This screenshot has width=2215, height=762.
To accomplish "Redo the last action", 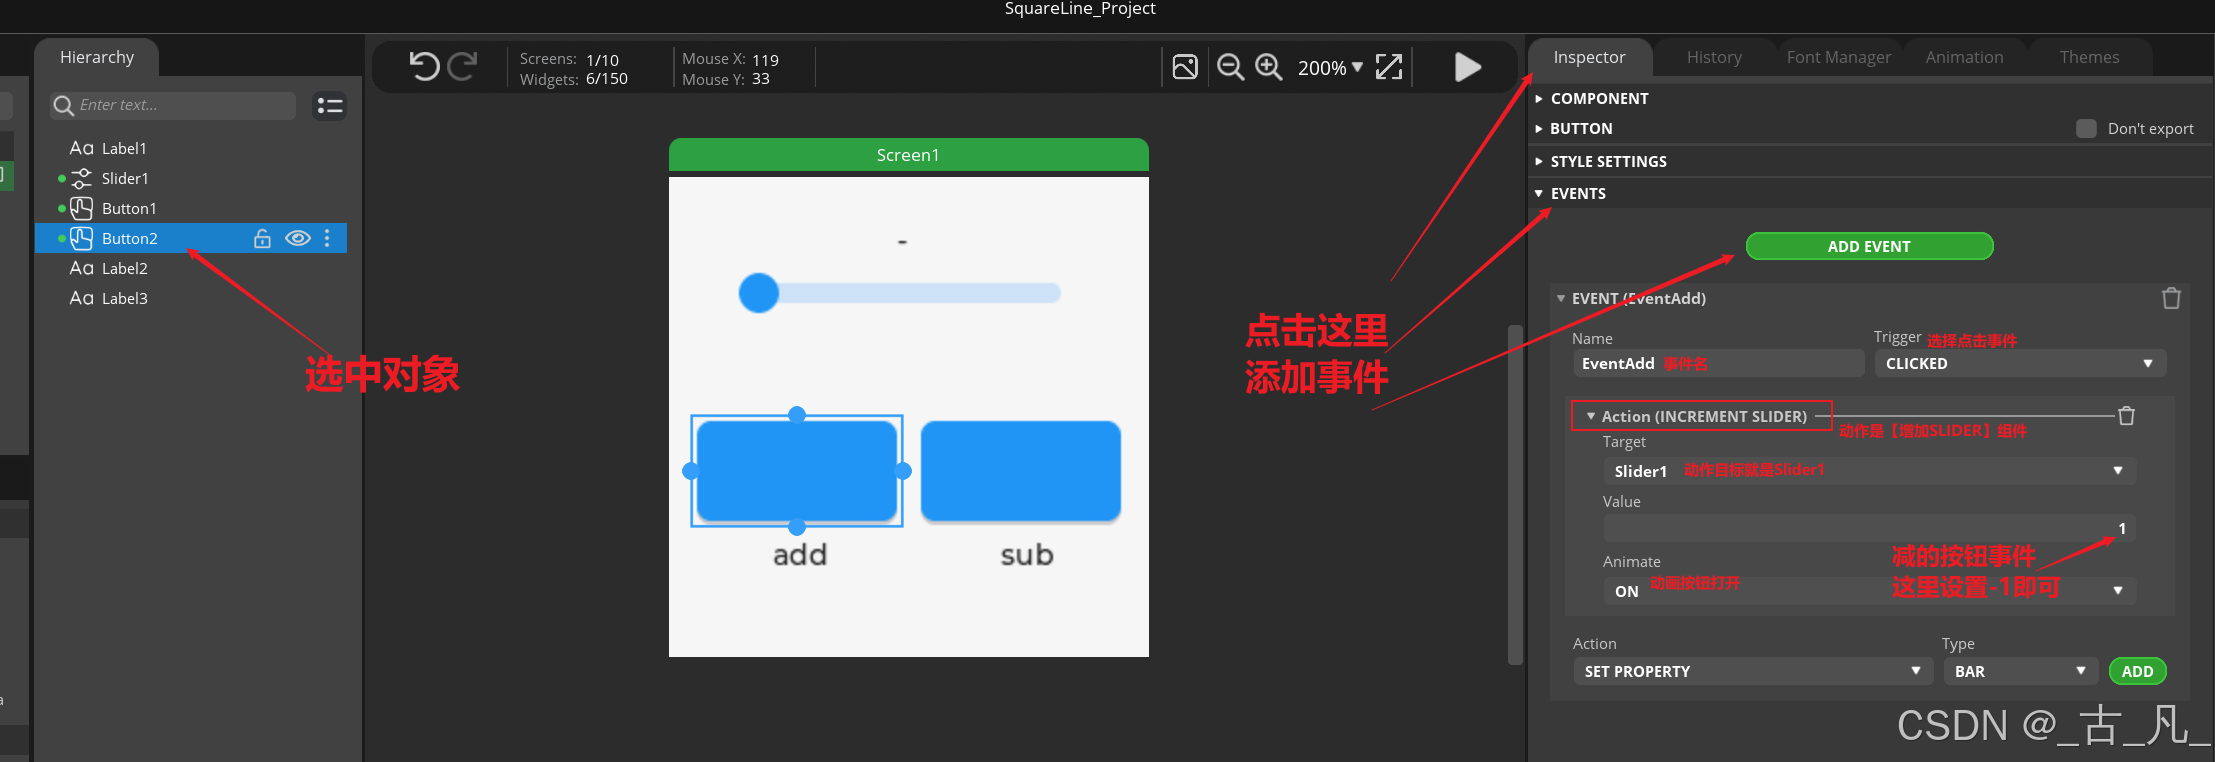I will [462, 66].
